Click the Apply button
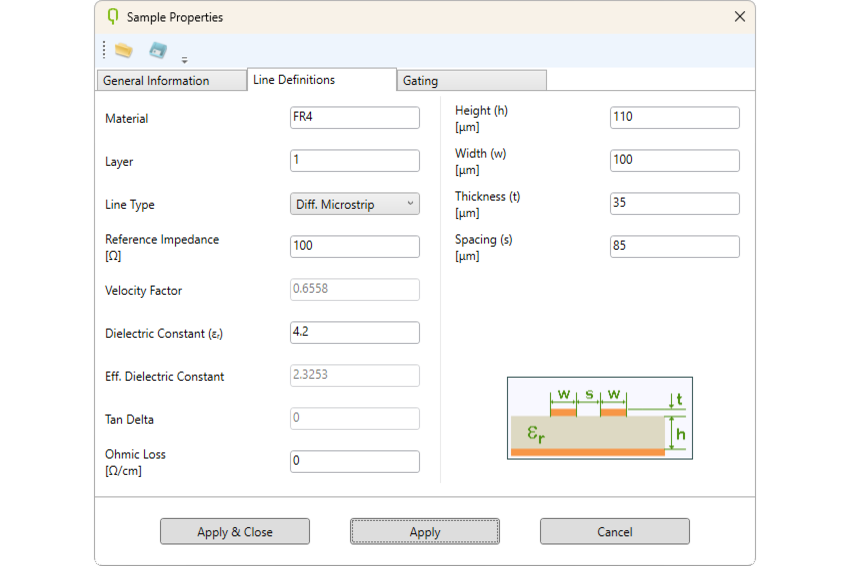This screenshot has width=850, height=566. (x=425, y=531)
